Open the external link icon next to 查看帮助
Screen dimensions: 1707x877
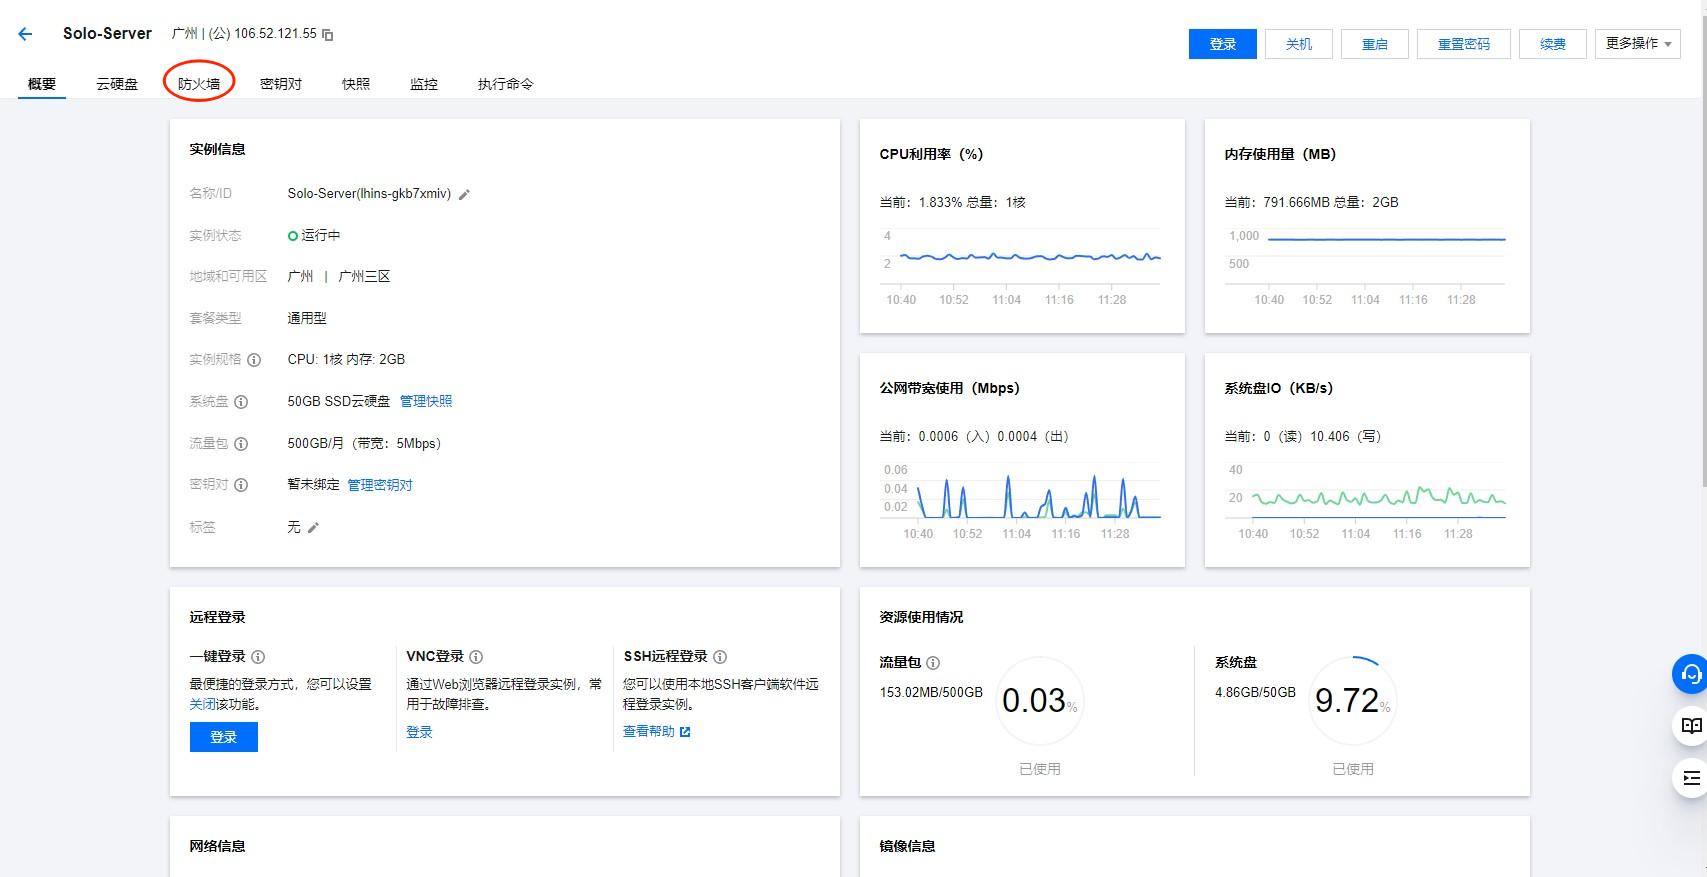[685, 732]
